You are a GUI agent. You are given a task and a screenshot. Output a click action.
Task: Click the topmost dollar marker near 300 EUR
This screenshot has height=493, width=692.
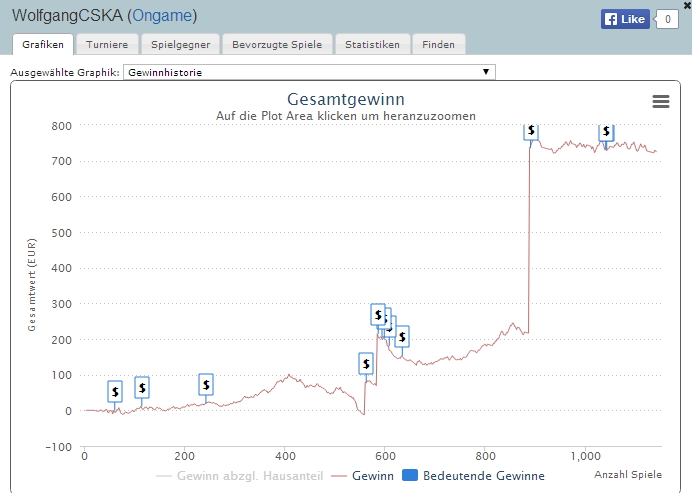coord(378,315)
